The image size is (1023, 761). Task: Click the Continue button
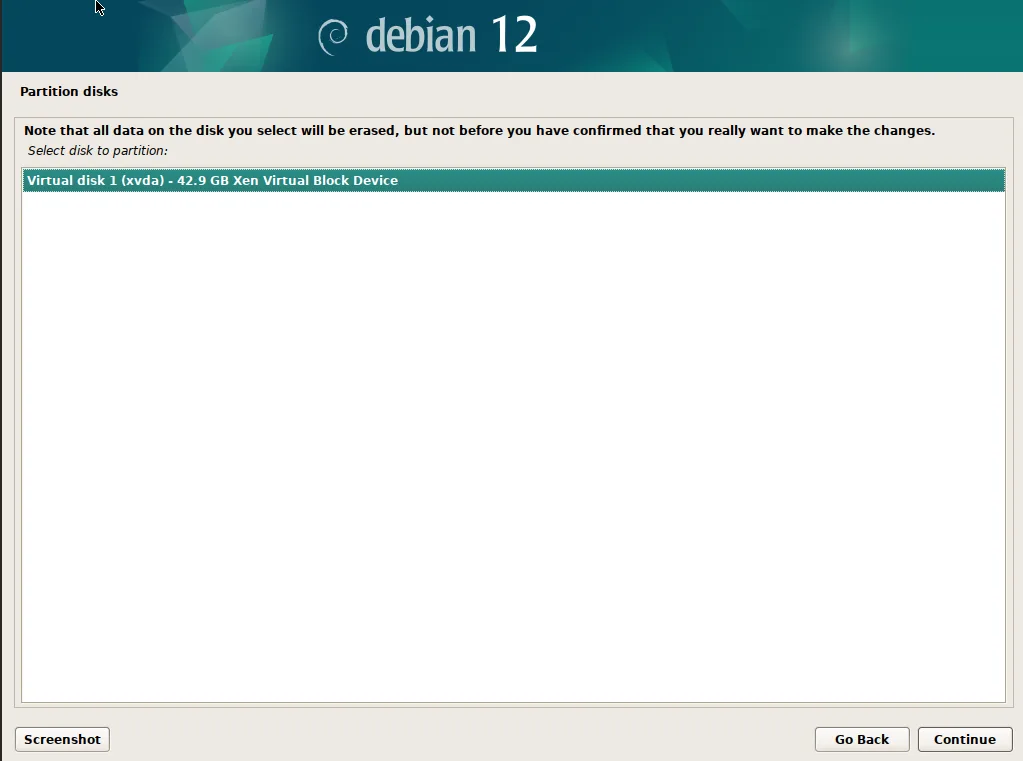pyautogui.click(x=964, y=739)
